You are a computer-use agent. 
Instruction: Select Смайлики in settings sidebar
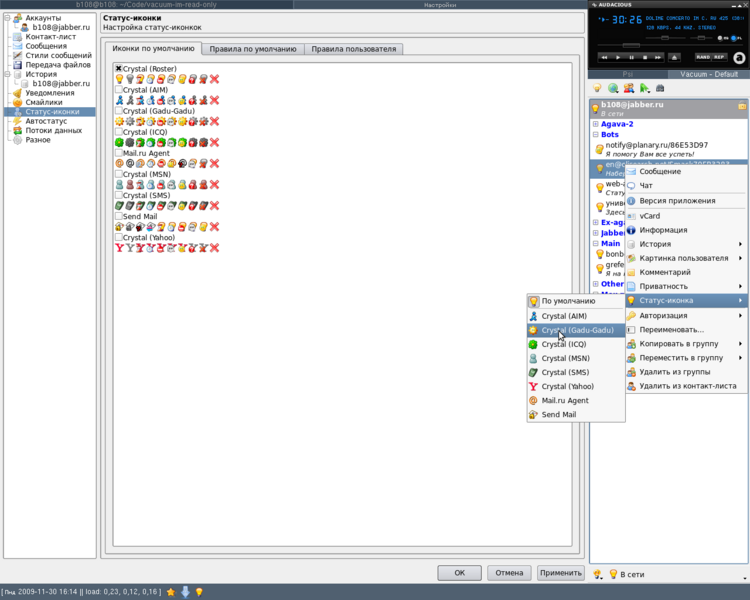[x=43, y=102]
